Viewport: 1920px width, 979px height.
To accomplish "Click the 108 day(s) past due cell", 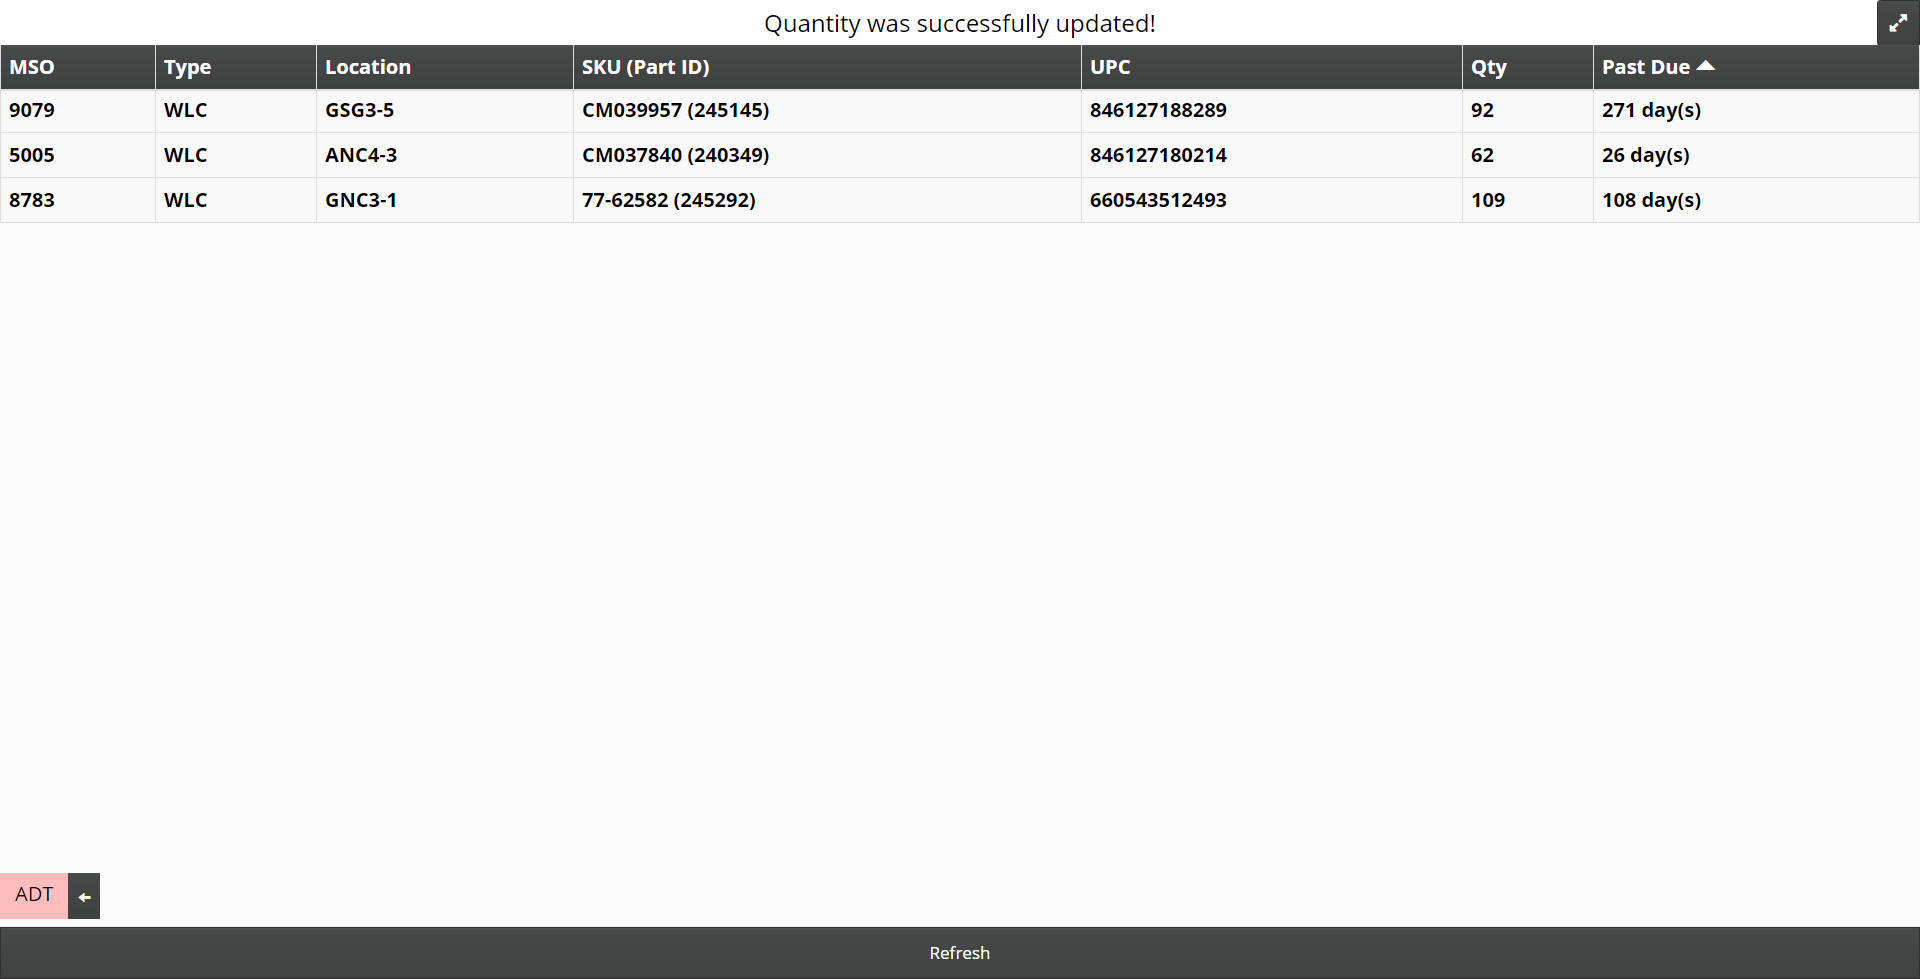I will click(x=1756, y=200).
